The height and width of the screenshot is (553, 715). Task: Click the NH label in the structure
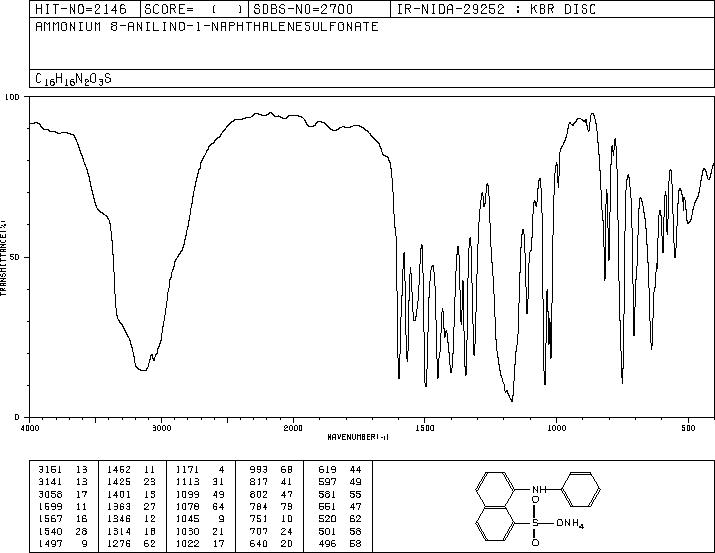coord(539,490)
